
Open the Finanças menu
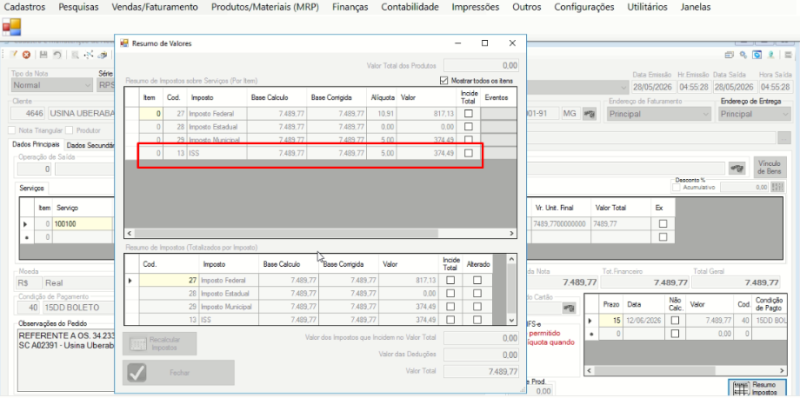[x=350, y=7]
